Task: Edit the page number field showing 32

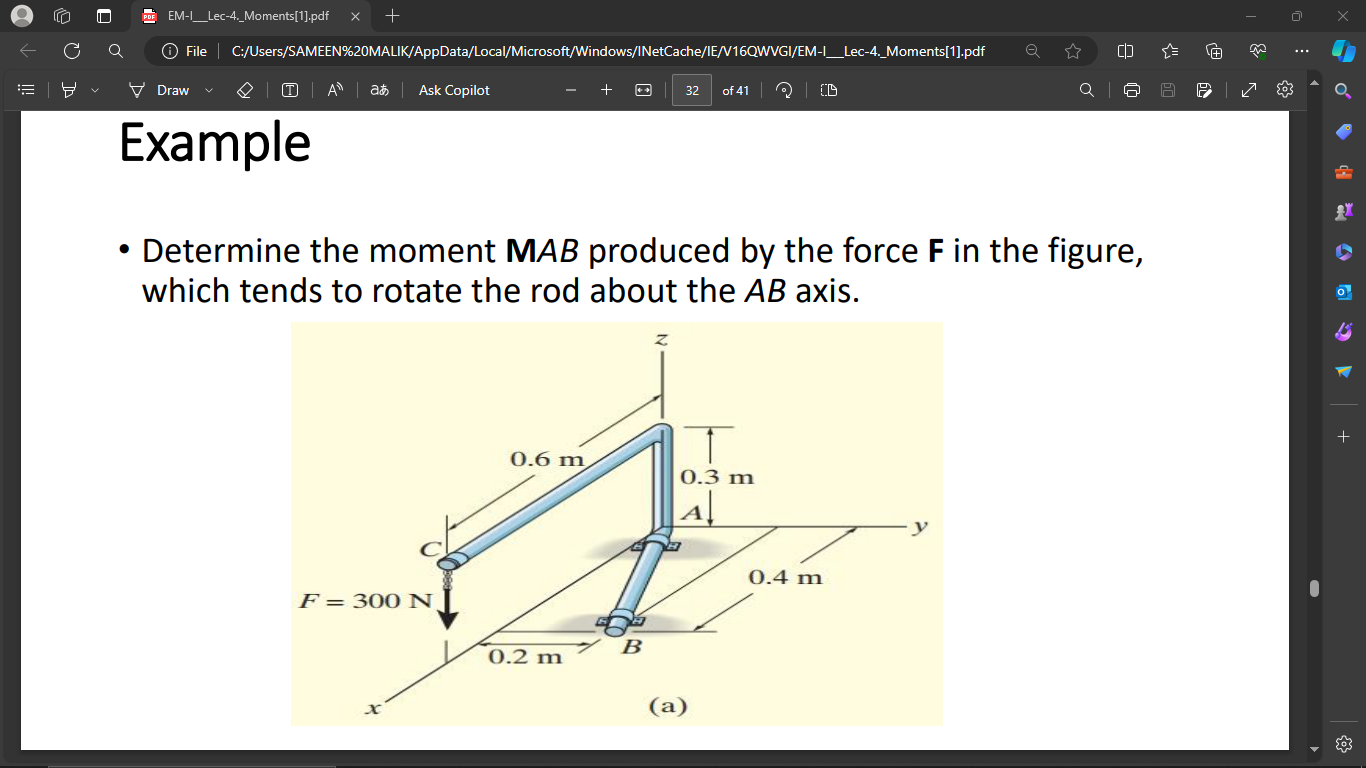Action: click(691, 90)
